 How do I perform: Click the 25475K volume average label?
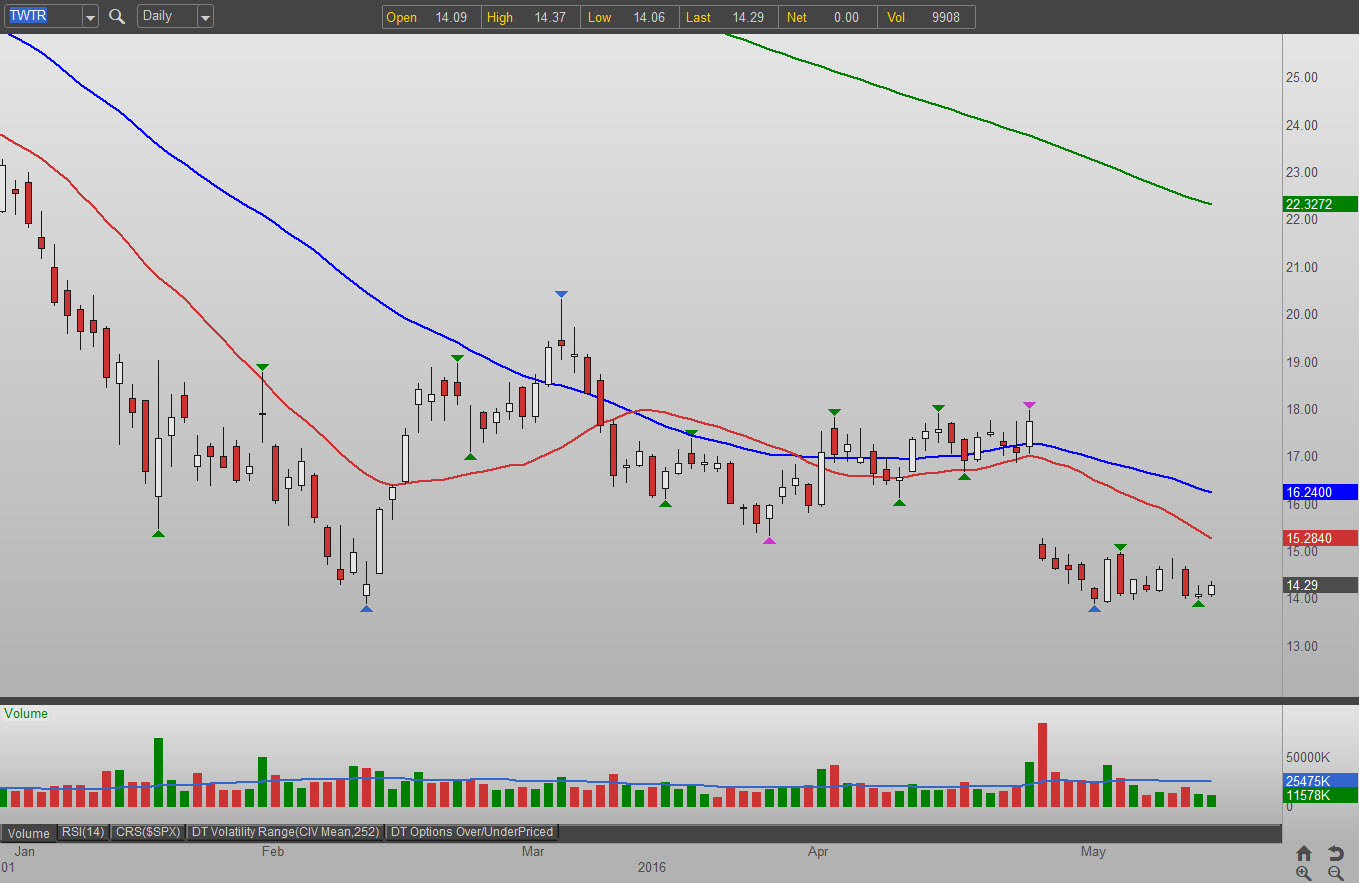(1320, 781)
